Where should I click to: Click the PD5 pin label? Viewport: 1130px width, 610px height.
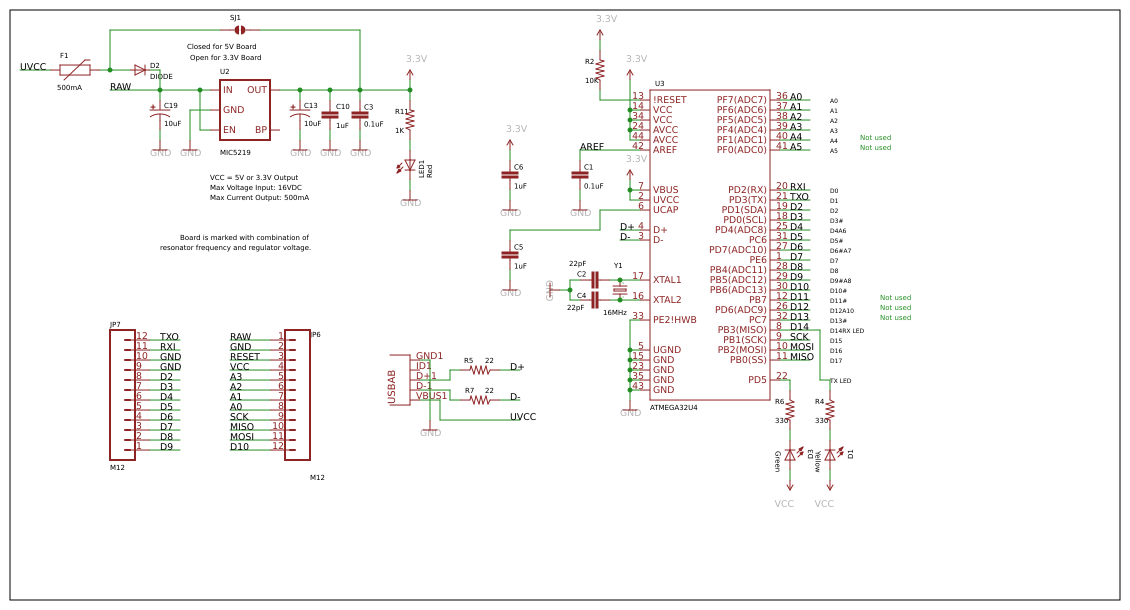pos(757,380)
